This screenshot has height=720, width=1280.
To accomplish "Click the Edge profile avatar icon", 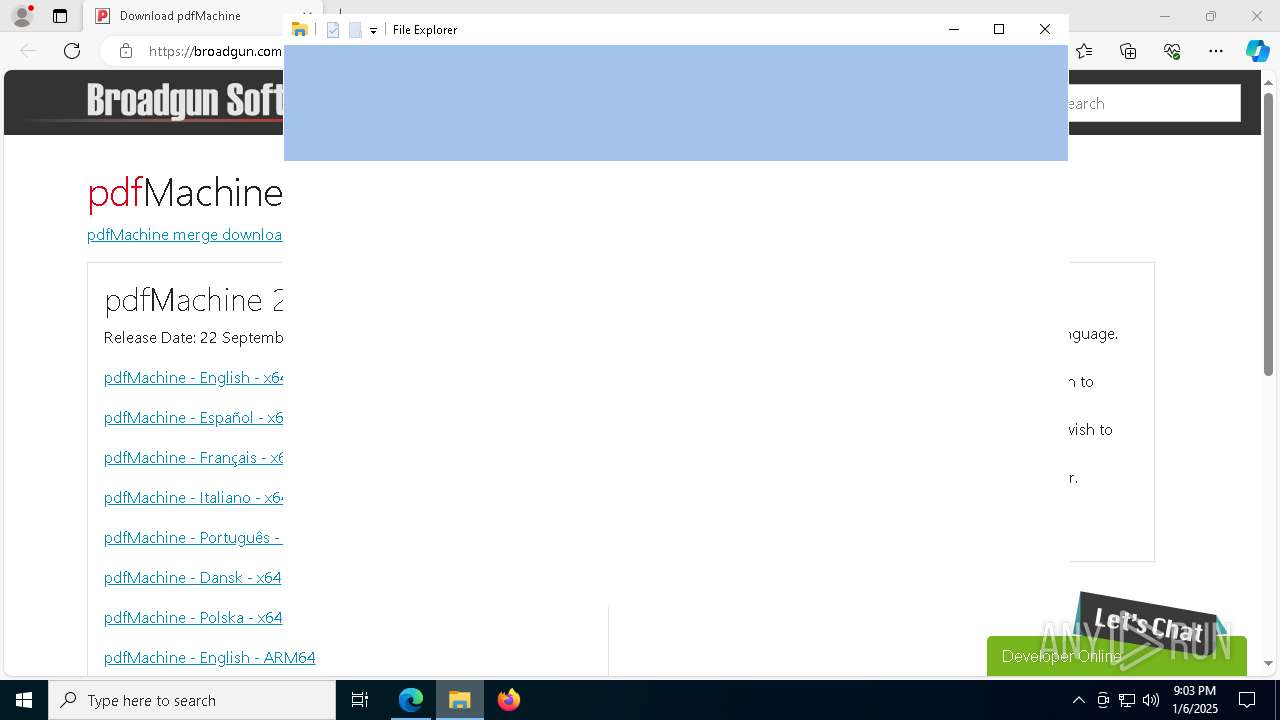I will point(22,16).
